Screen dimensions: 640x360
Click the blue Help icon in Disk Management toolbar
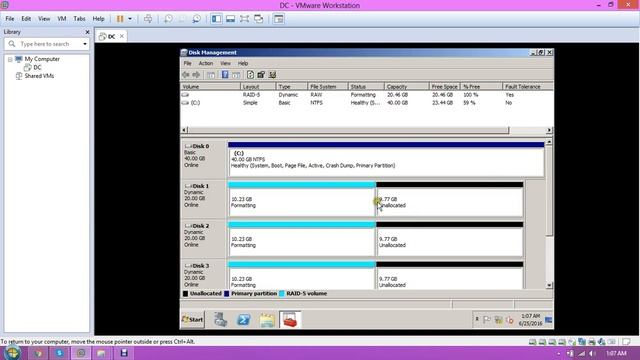225,75
